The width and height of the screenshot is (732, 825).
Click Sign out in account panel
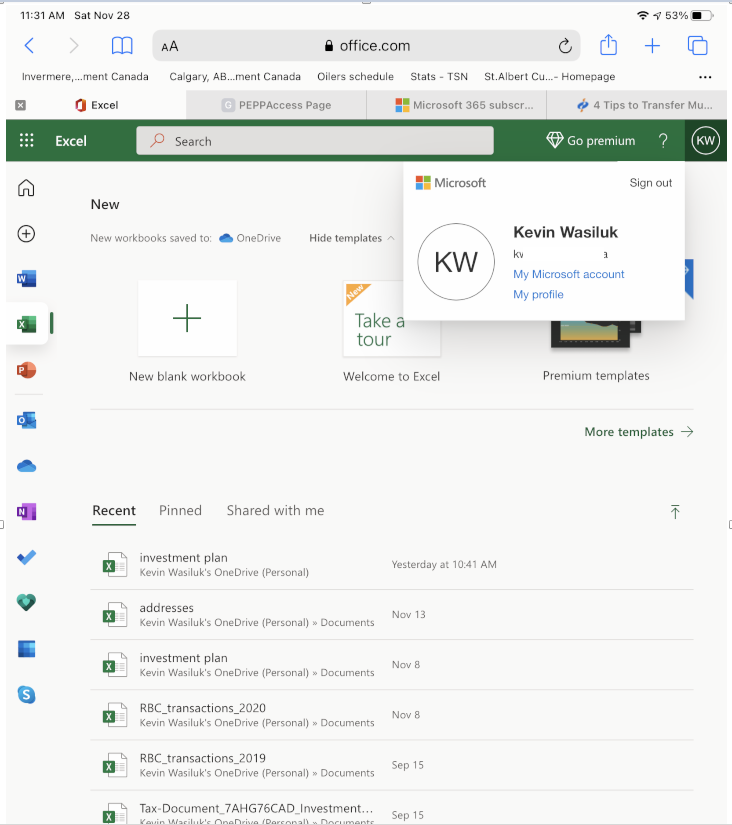point(650,183)
